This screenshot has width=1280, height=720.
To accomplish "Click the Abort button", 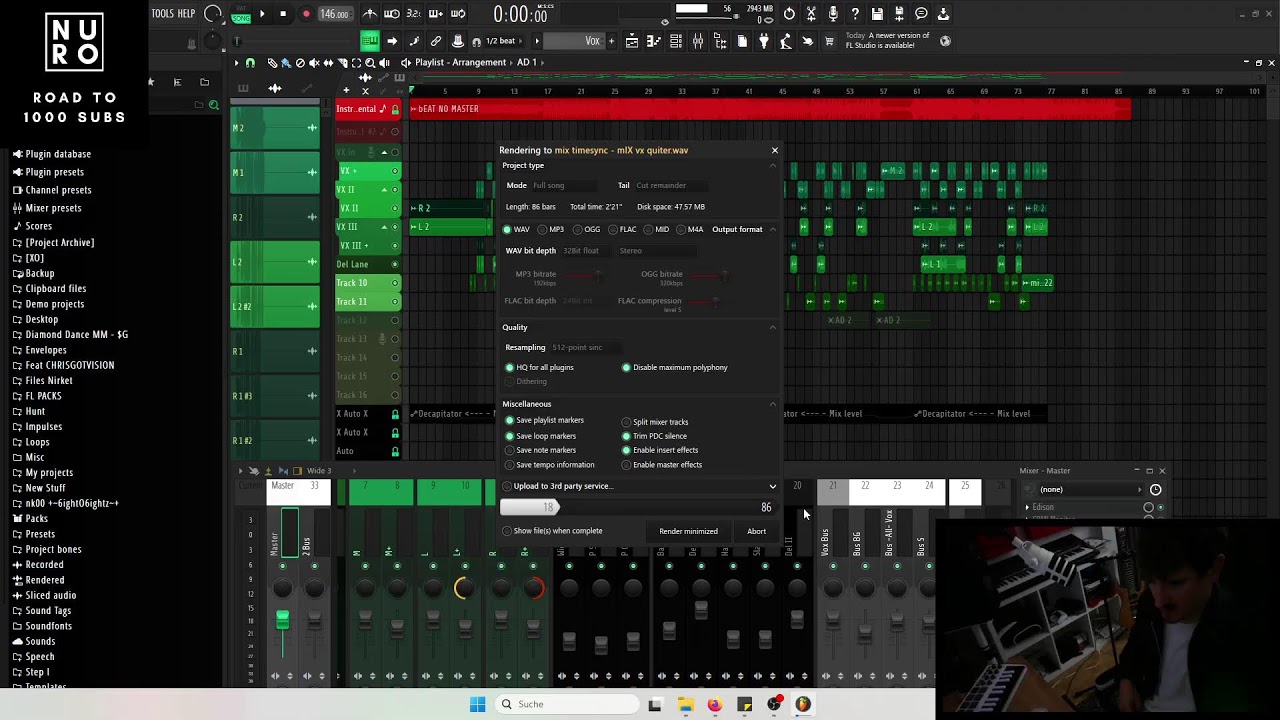I will point(756,531).
